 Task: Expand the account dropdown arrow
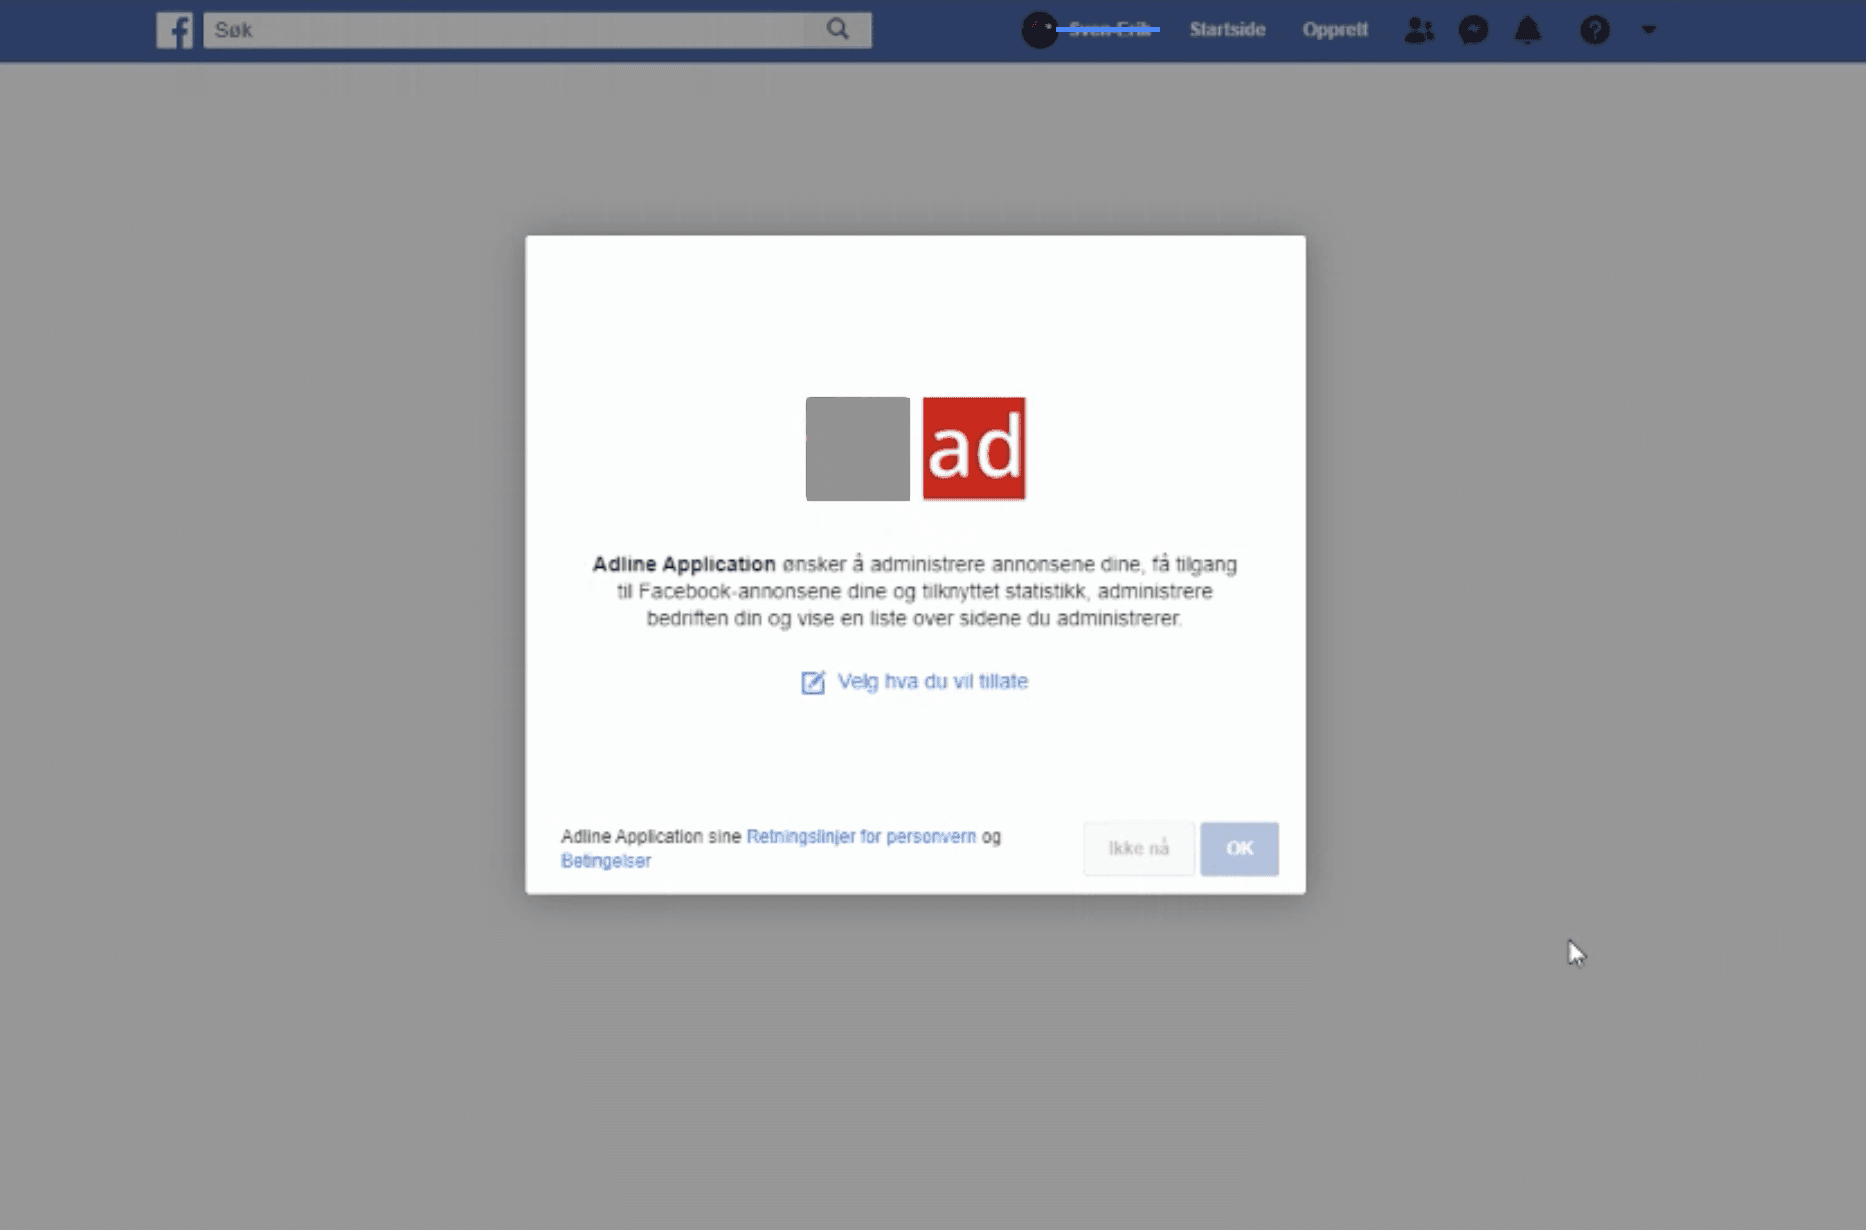(1649, 30)
